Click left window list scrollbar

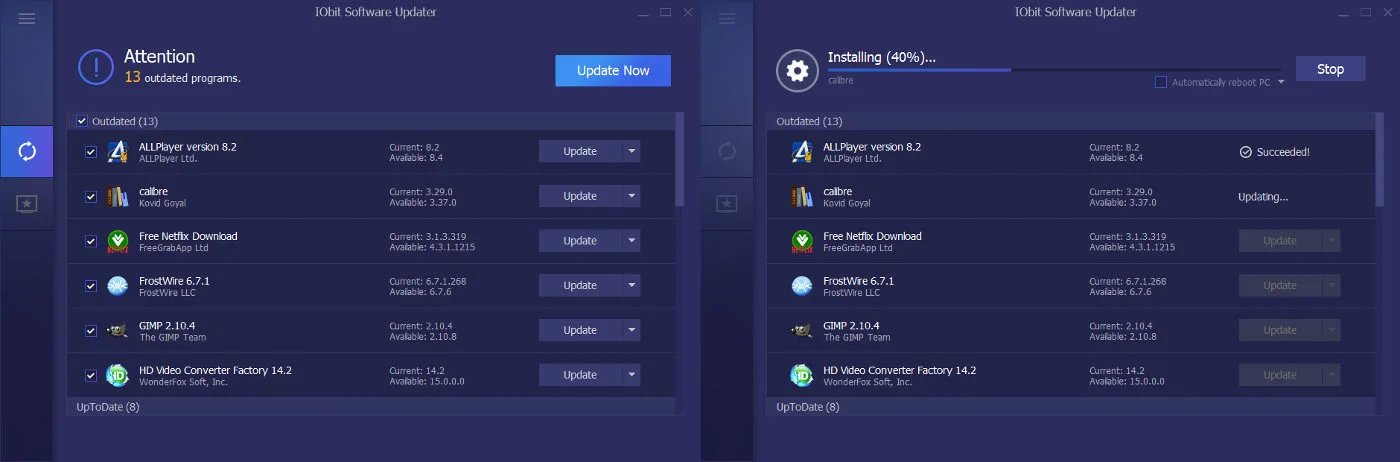coord(680,159)
